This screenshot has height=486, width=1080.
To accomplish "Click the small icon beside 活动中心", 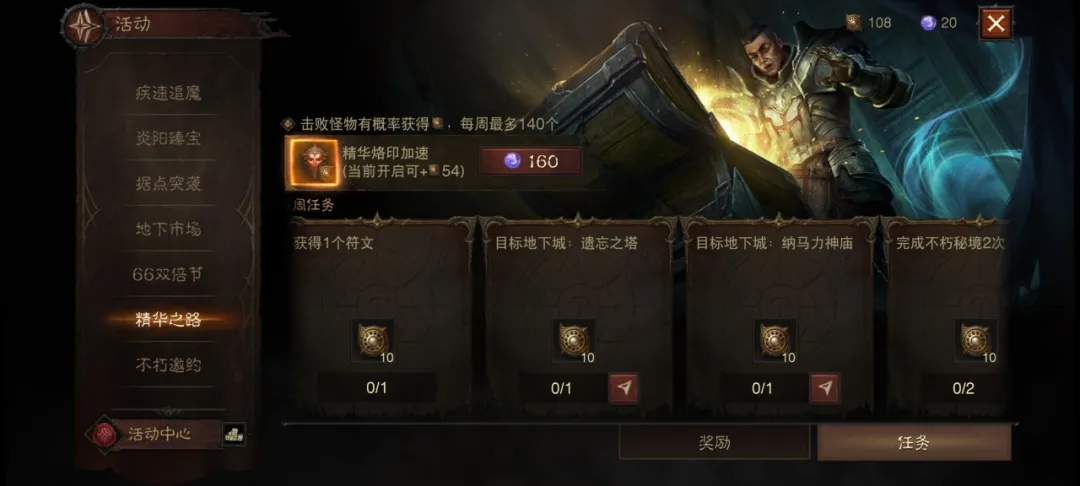I will [x=234, y=434].
